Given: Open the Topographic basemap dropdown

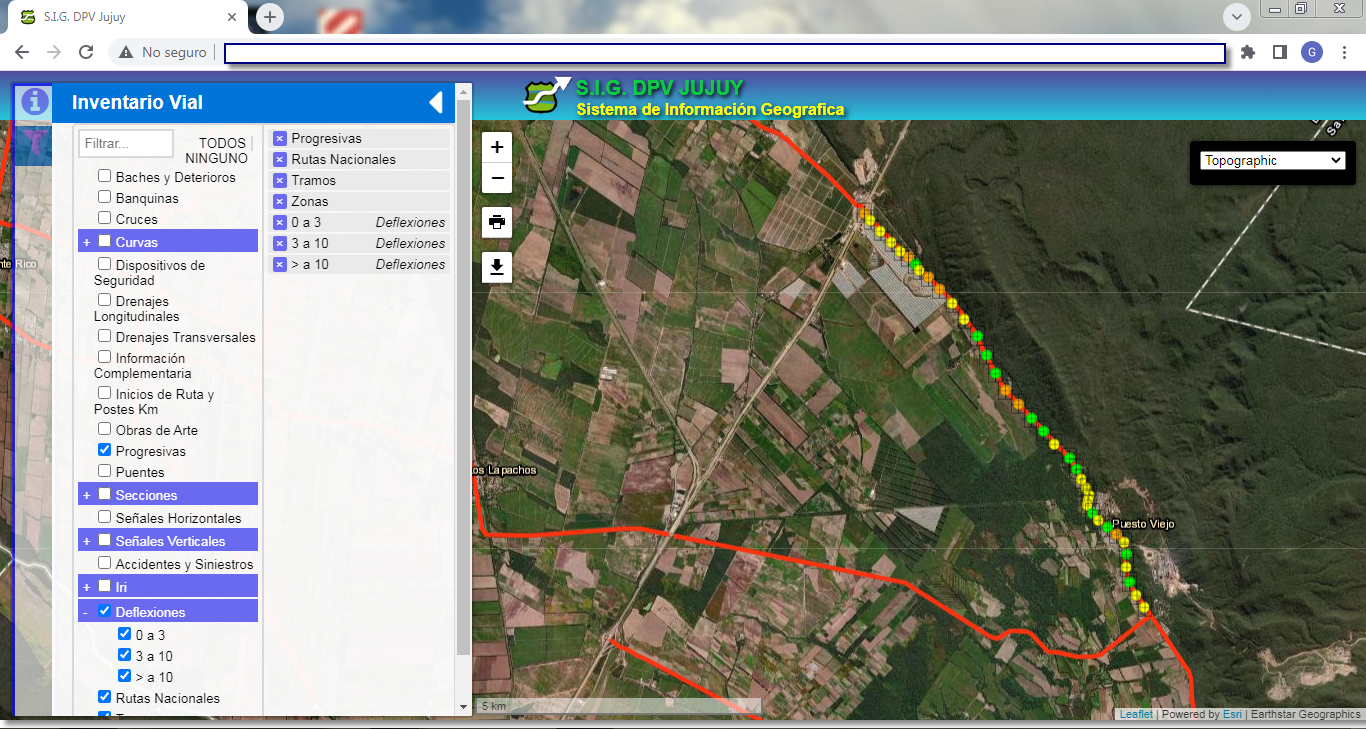Looking at the screenshot, I should tap(1273, 160).
